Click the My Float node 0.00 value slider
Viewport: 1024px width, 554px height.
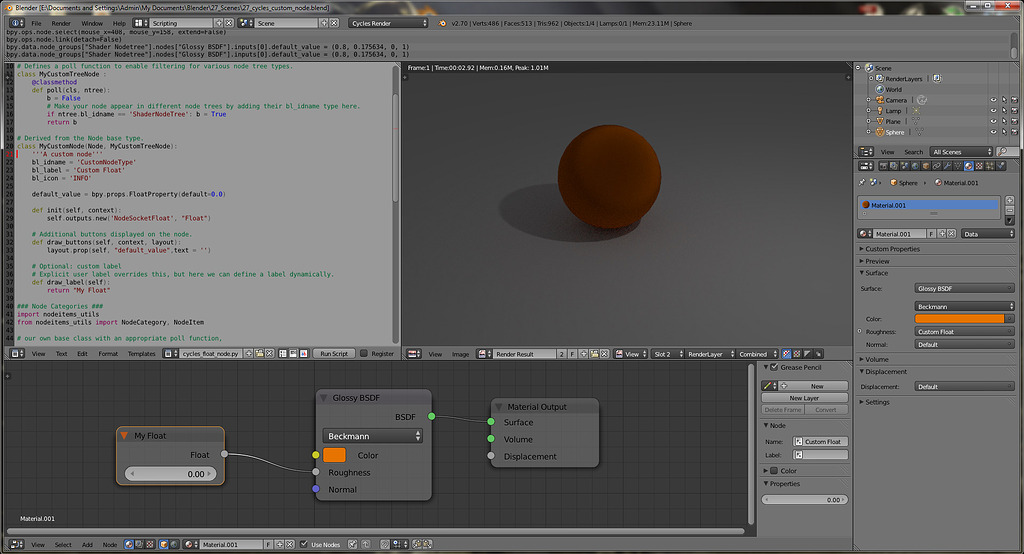pos(170,474)
